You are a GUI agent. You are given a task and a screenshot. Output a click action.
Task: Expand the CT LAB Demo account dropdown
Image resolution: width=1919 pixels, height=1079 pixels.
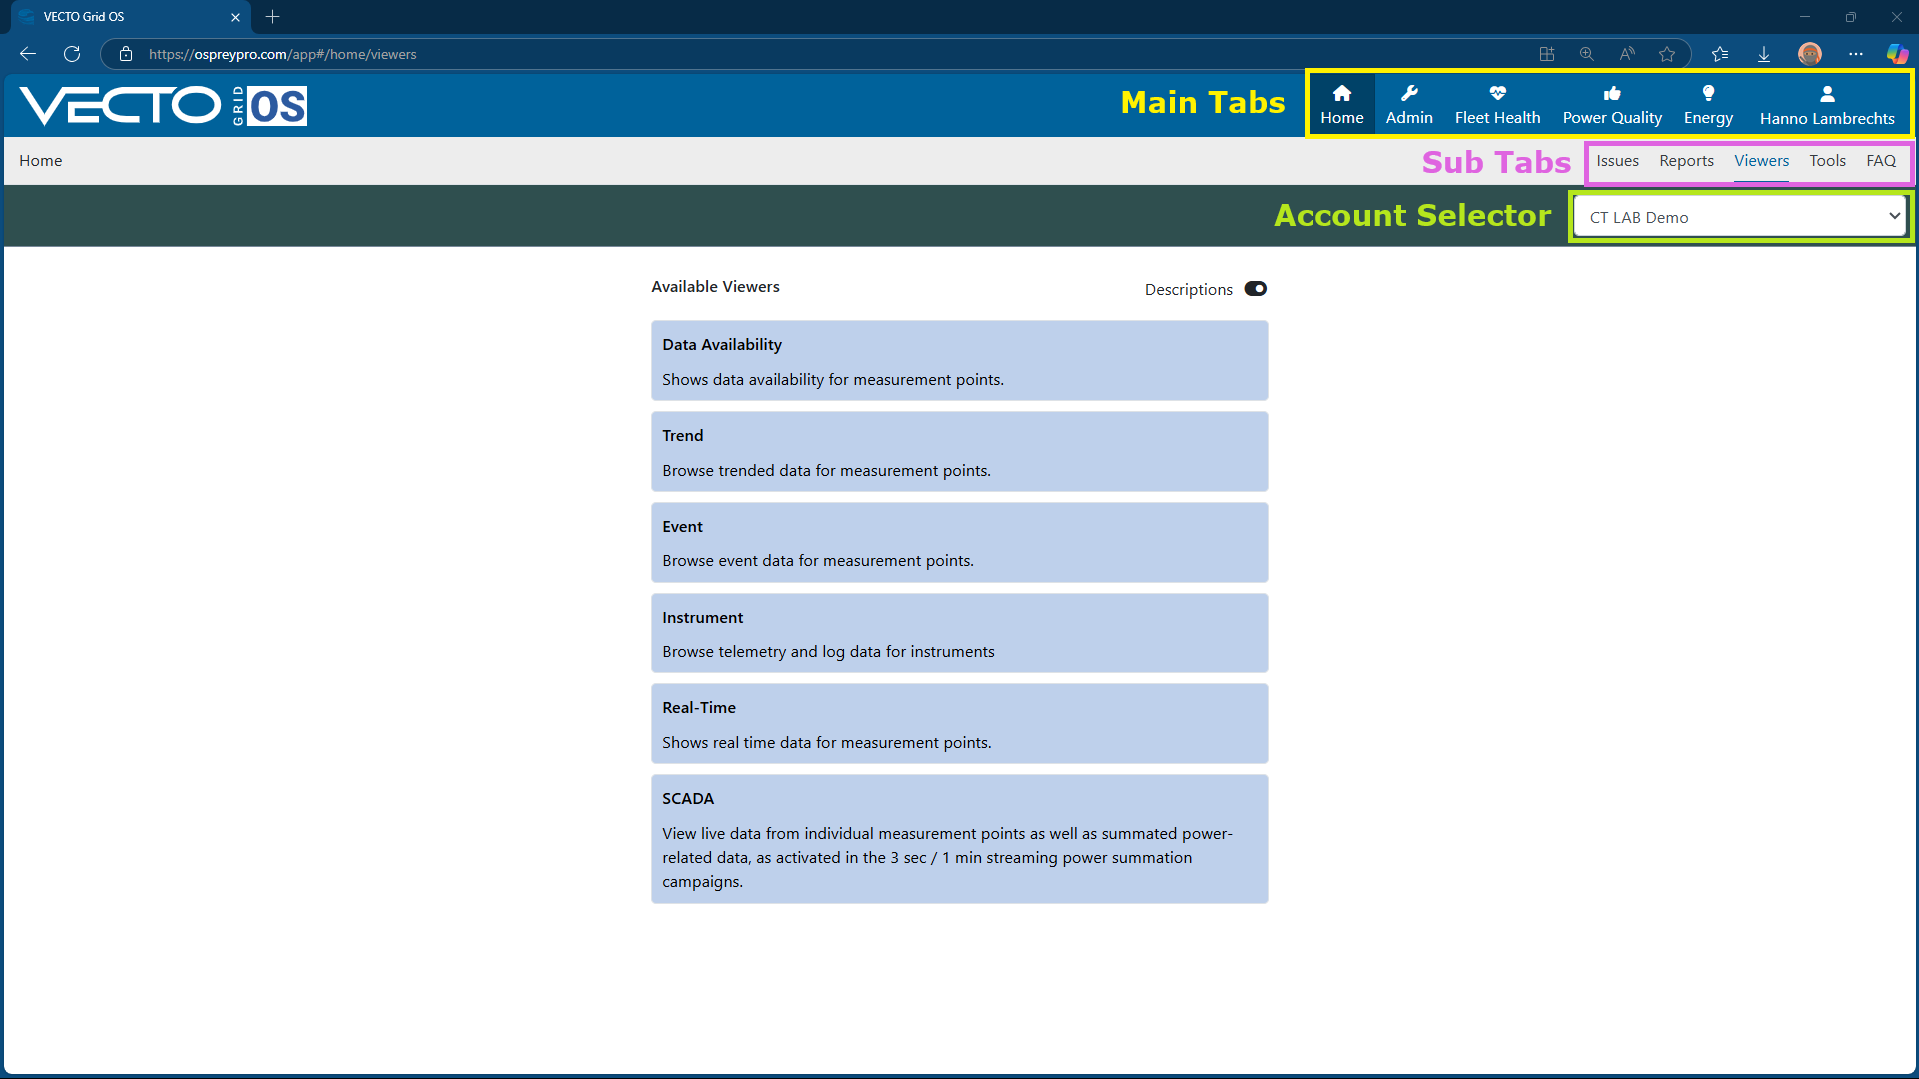1740,217
